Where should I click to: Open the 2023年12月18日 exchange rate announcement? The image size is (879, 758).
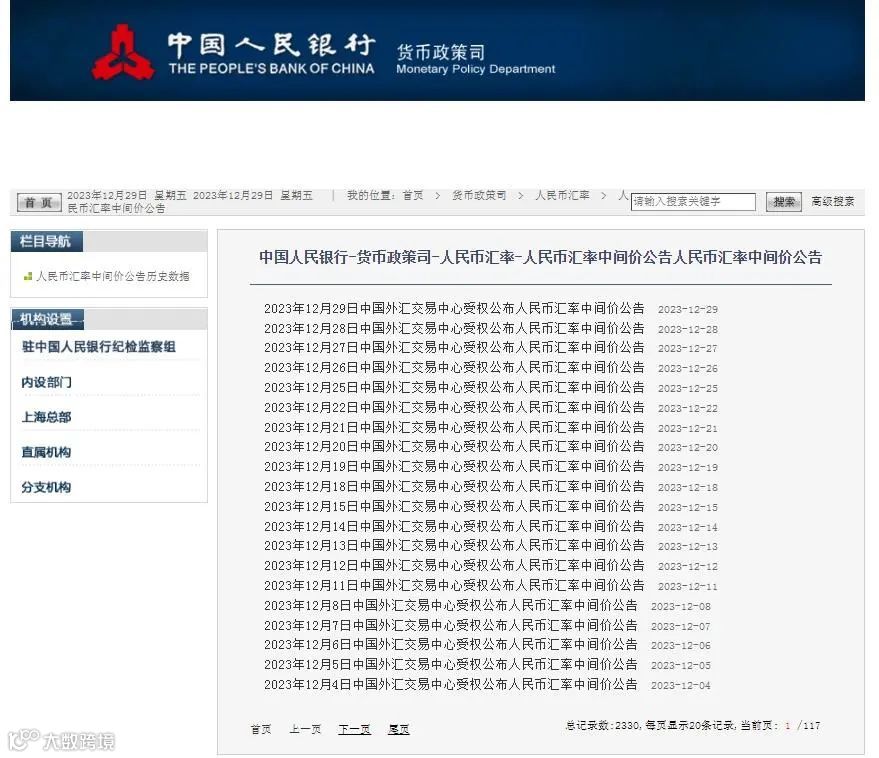454,487
